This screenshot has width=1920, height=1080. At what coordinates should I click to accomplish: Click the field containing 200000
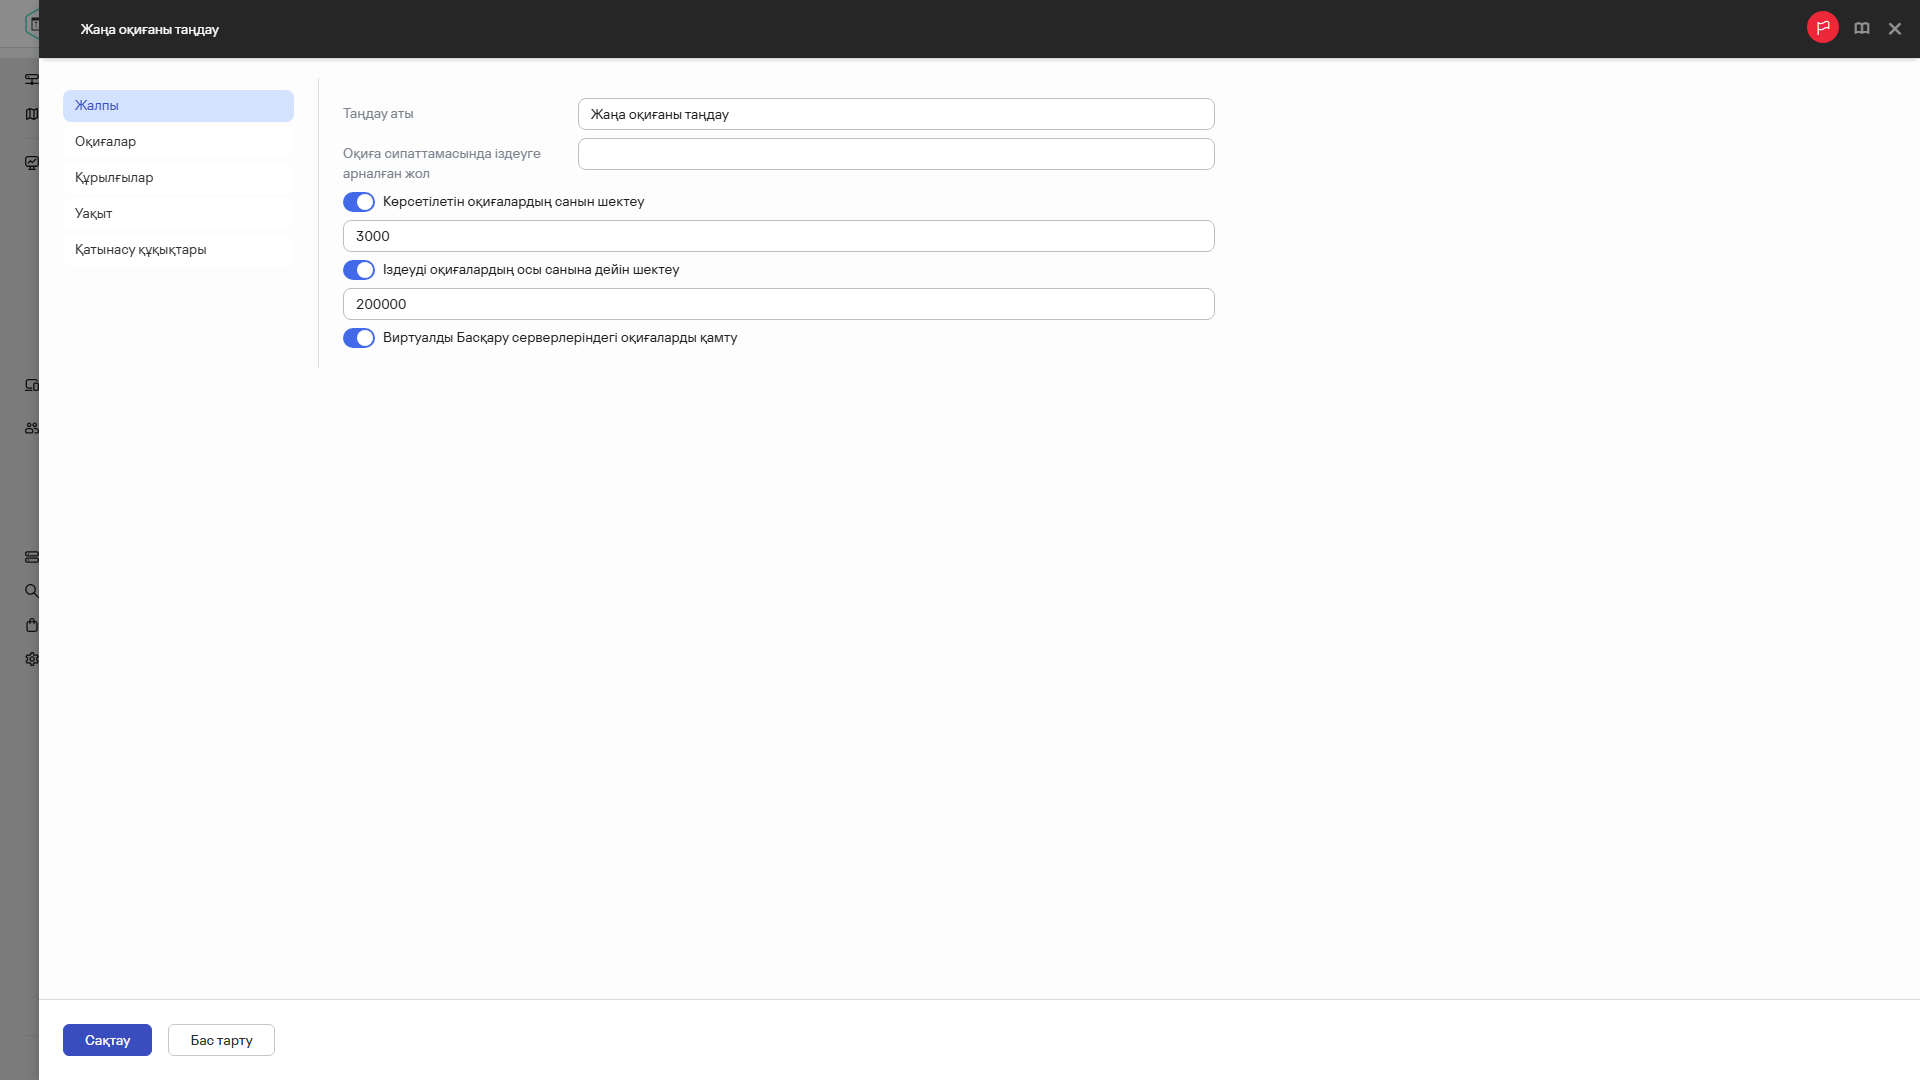click(x=778, y=304)
